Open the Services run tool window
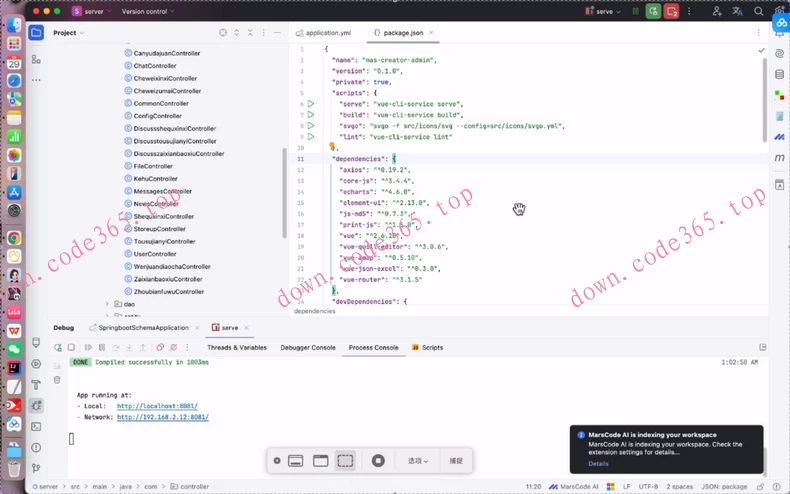790x494 pixels. [x=36, y=364]
